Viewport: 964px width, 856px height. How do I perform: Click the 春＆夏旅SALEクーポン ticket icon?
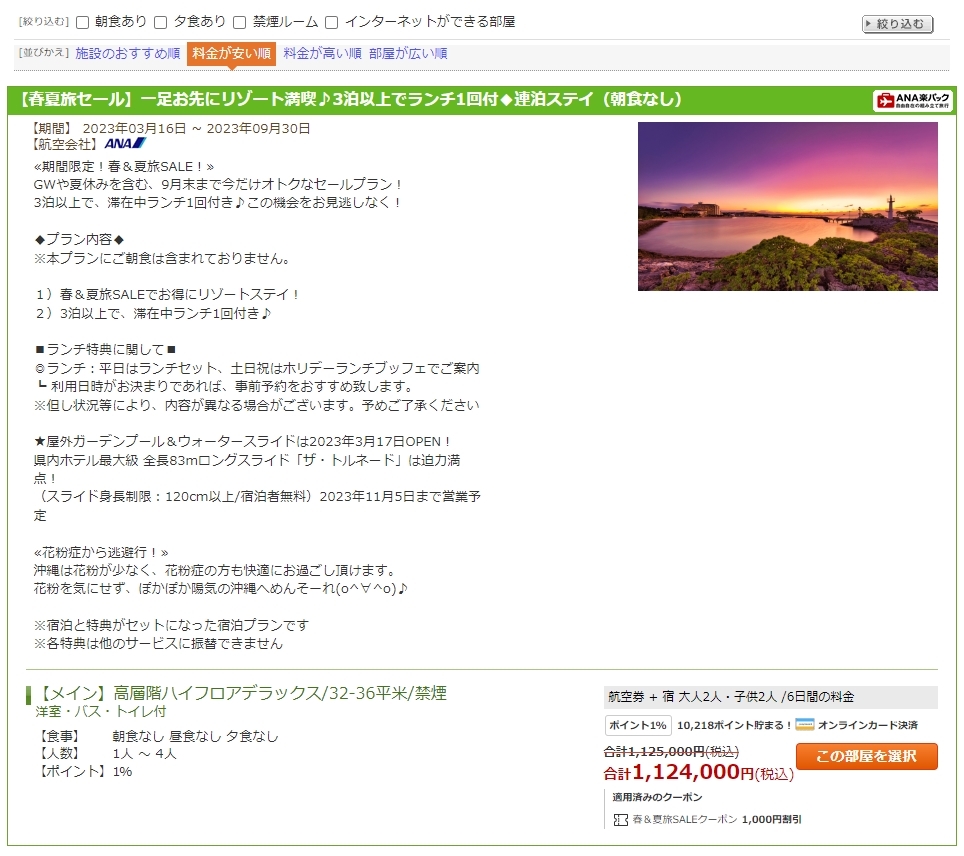(621, 820)
